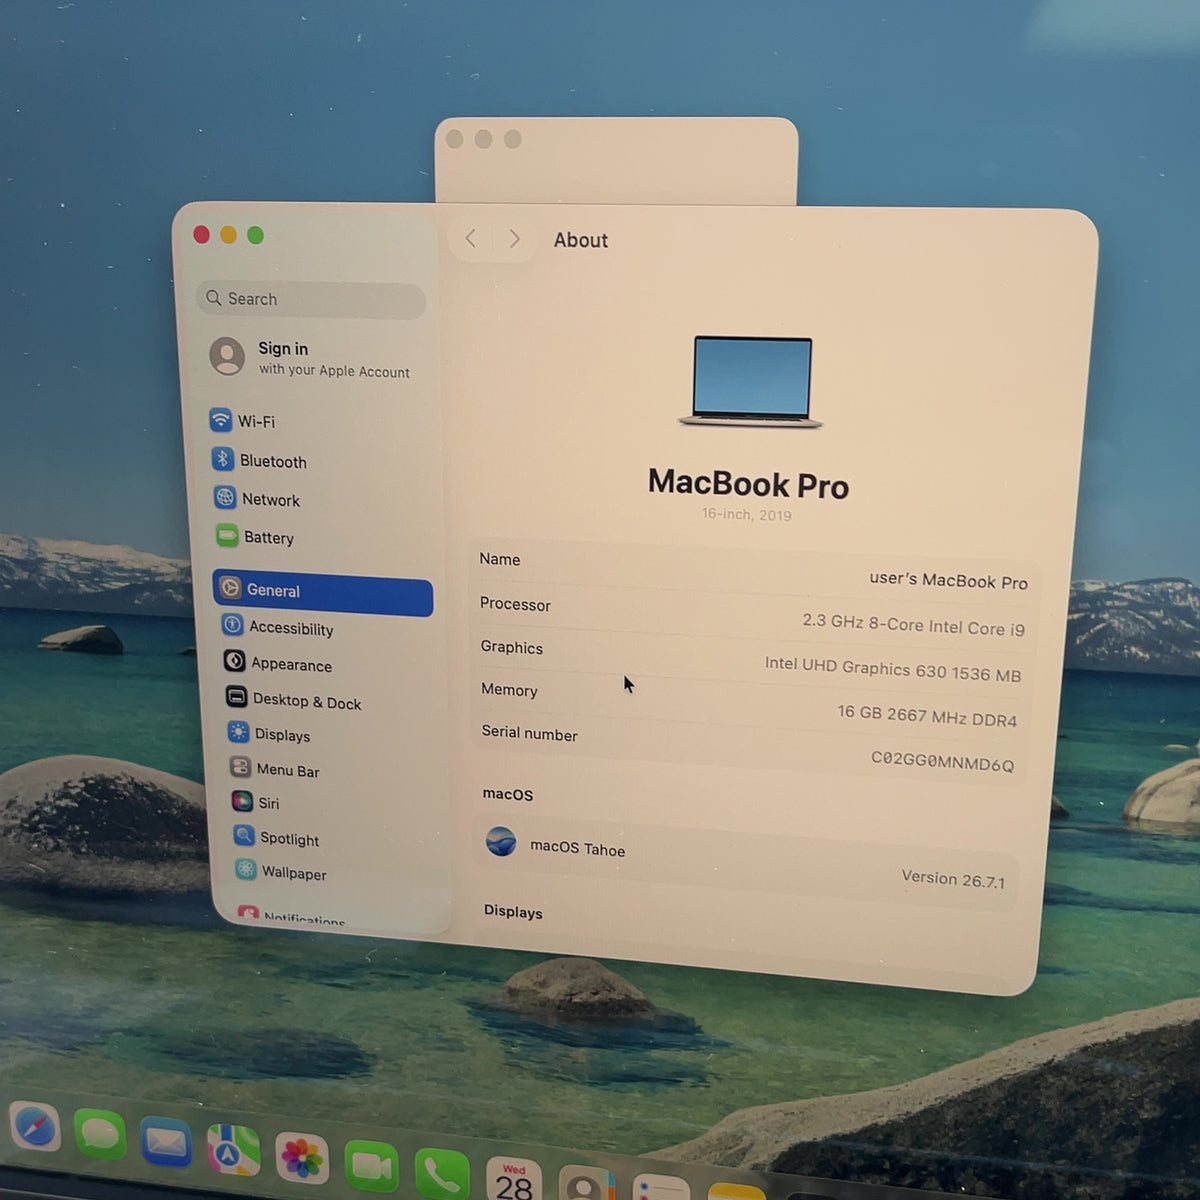This screenshot has width=1200, height=1200.
Task: Open the Photos app in the Dock
Action: [x=301, y=1159]
